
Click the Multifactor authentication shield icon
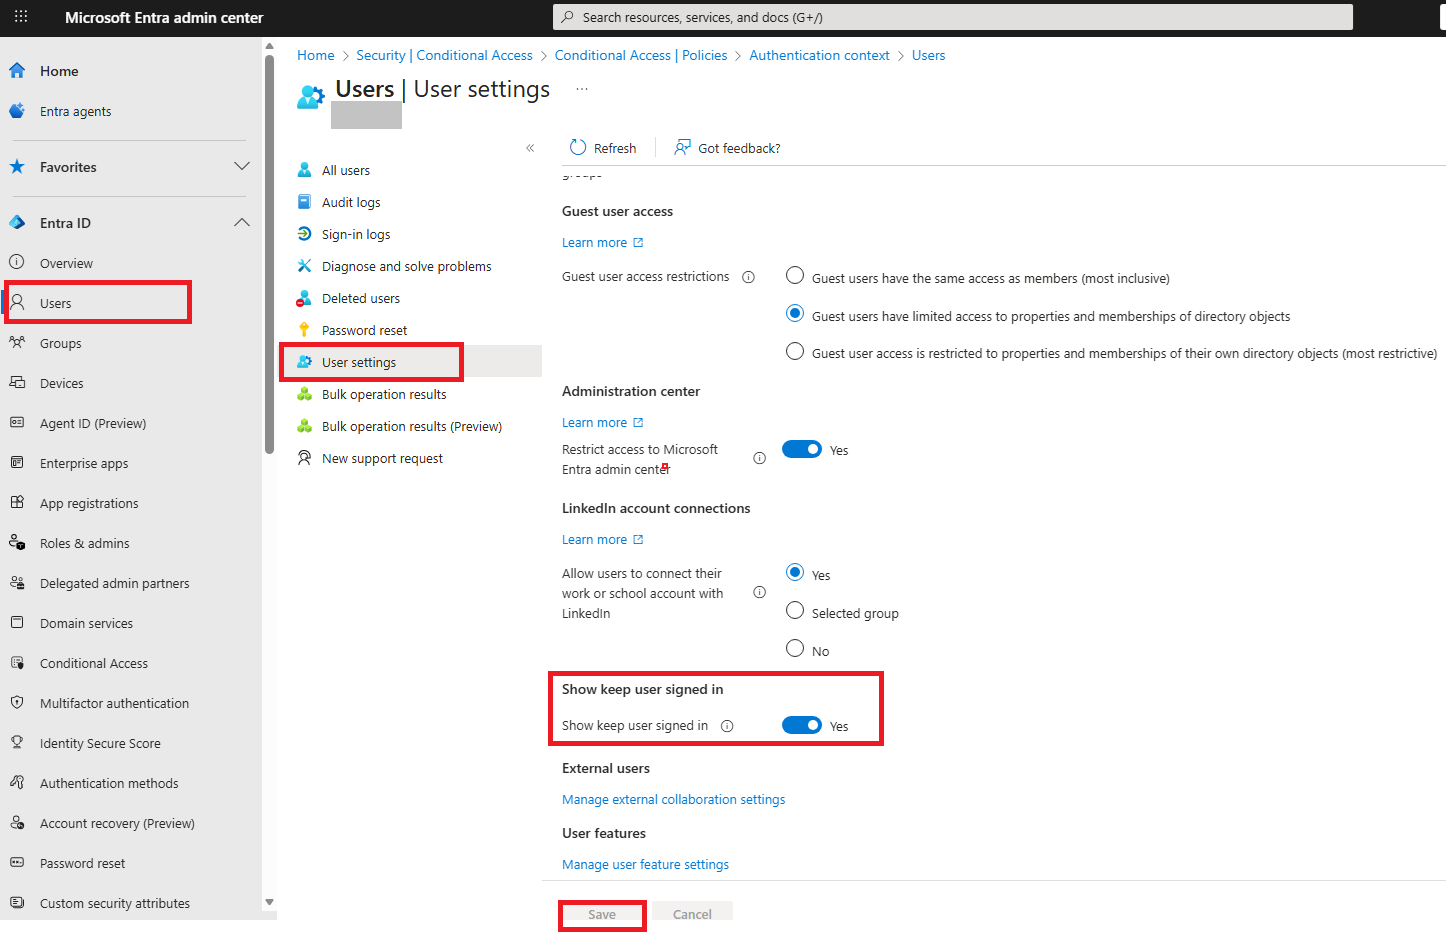pos(17,702)
